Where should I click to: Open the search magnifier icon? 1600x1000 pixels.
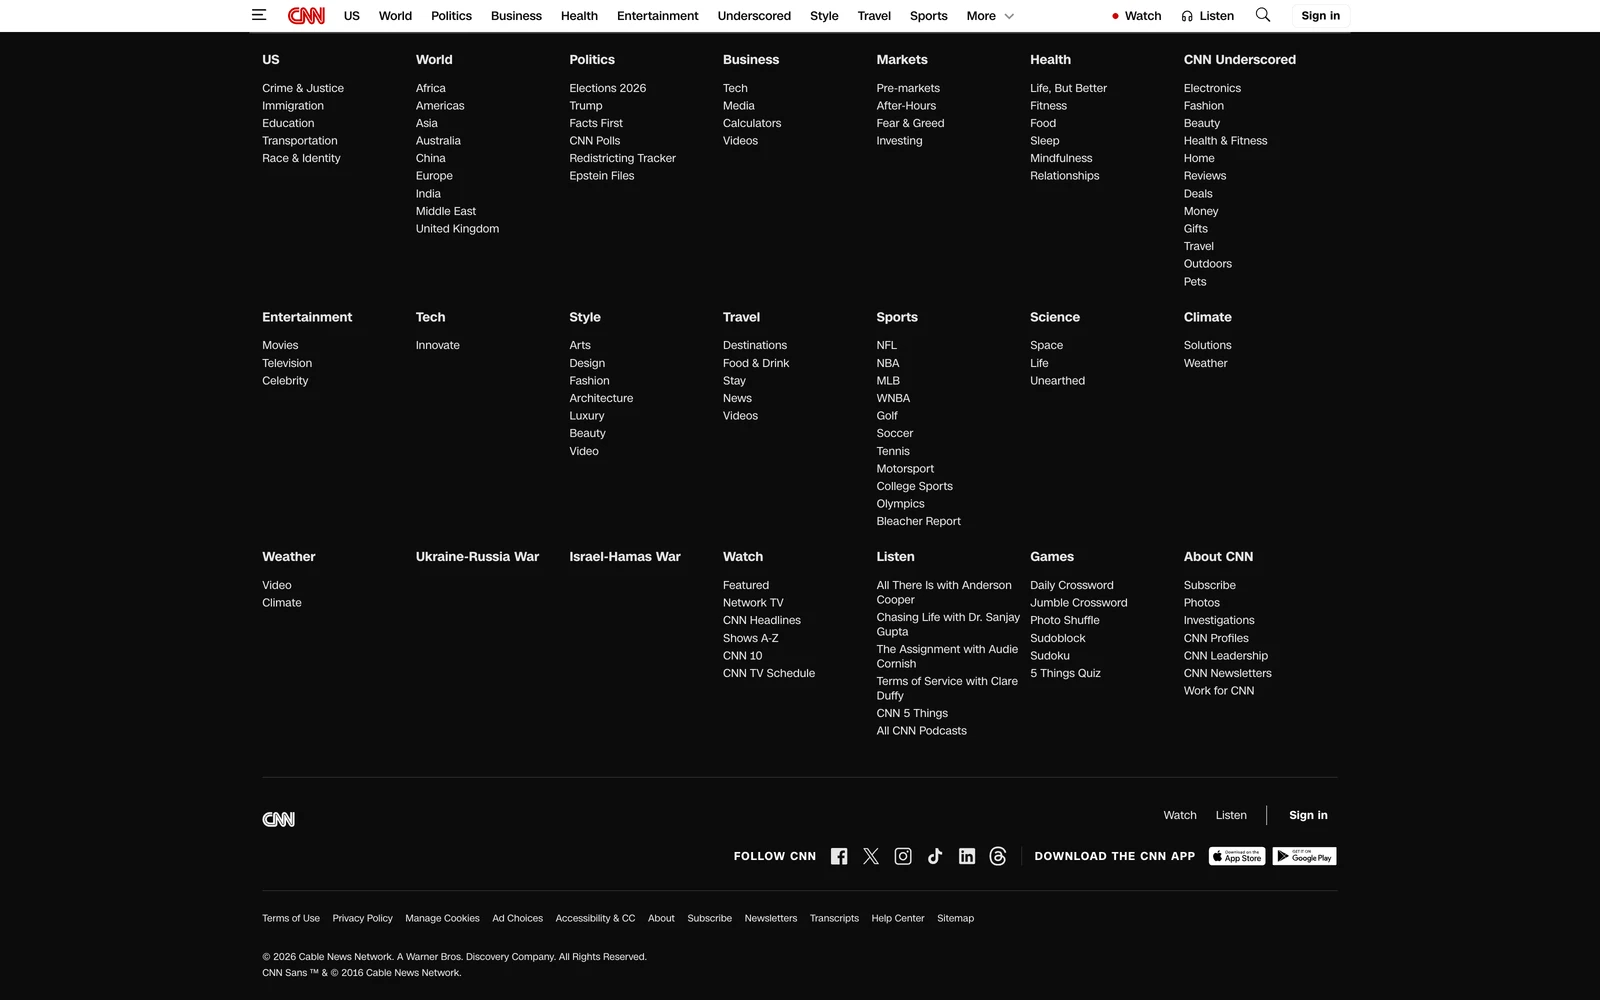pos(1263,15)
